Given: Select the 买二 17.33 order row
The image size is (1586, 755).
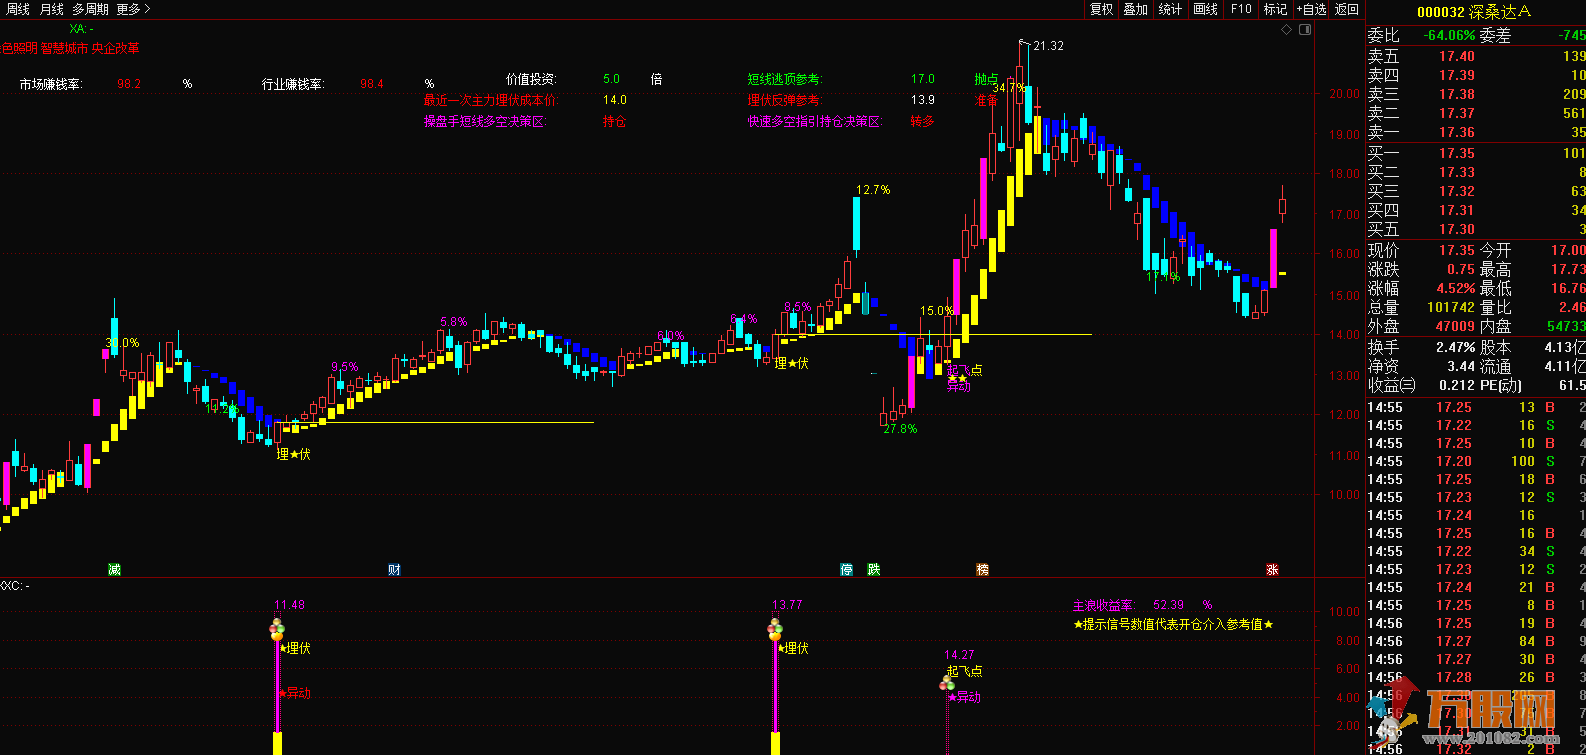Looking at the screenshot, I should pyautogui.click(x=1476, y=172).
